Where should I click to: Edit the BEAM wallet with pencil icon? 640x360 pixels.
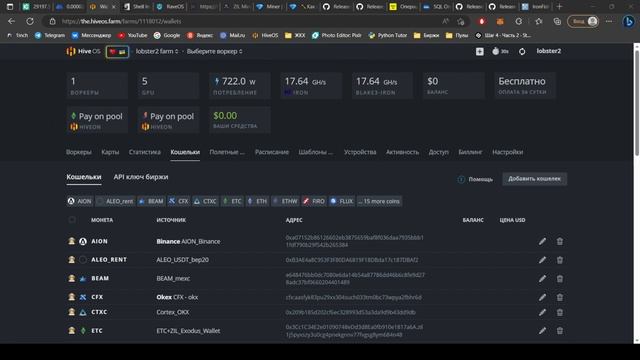click(542, 279)
